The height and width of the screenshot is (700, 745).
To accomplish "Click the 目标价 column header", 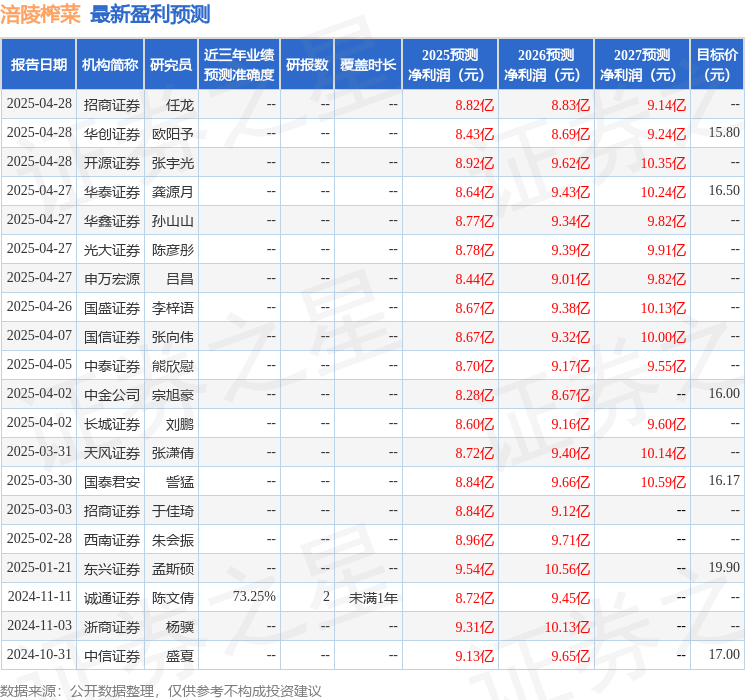I will coord(716,65).
